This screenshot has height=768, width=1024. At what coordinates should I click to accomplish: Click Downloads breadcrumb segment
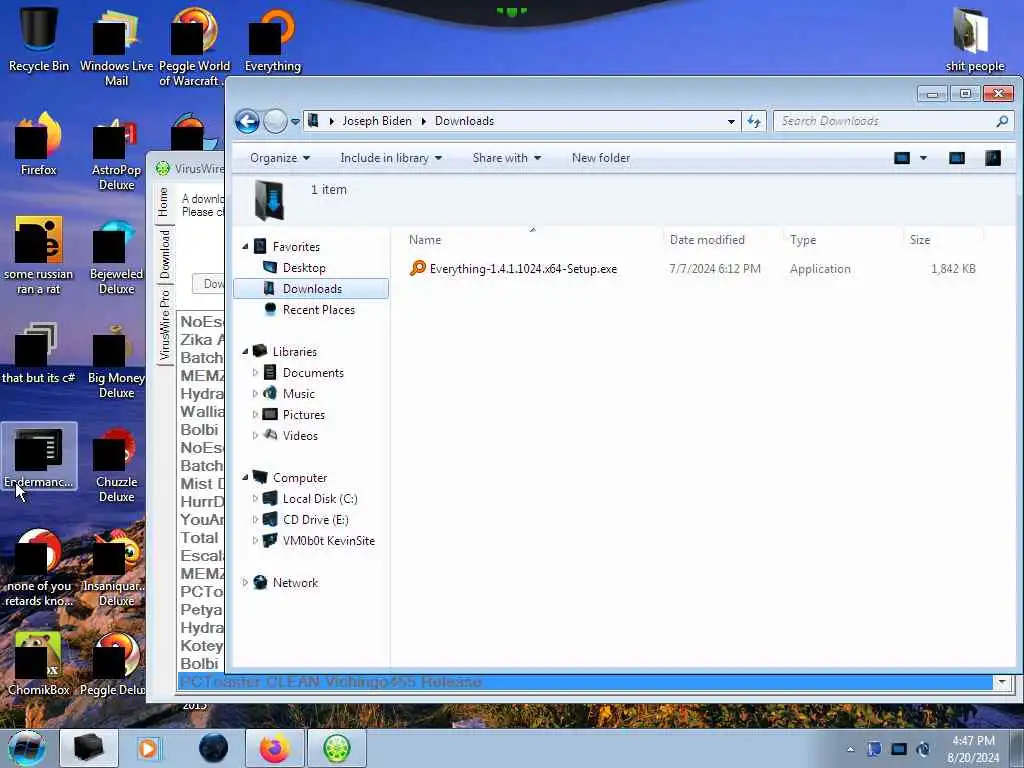464,121
